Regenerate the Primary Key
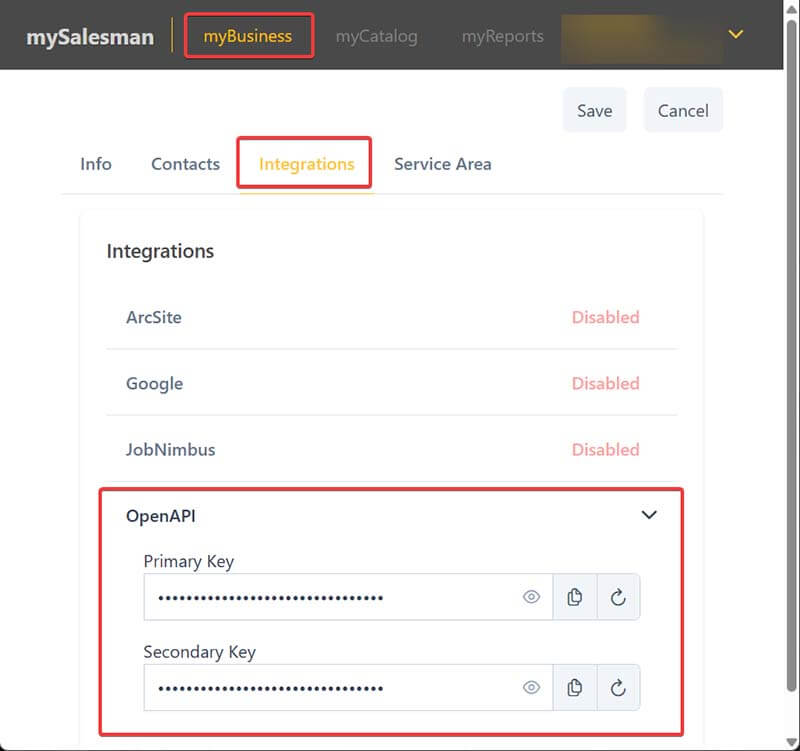Viewport: 800px width, 751px height. click(618, 597)
